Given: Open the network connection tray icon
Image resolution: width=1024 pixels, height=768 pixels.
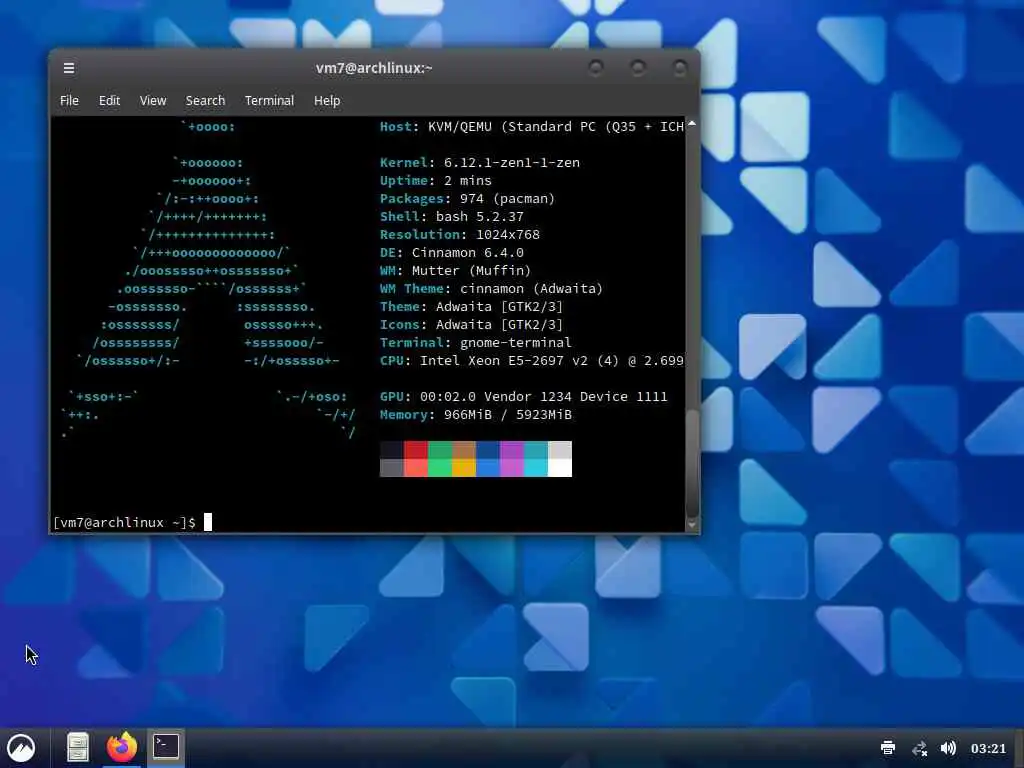Looking at the screenshot, I should (x=920, y=748).
